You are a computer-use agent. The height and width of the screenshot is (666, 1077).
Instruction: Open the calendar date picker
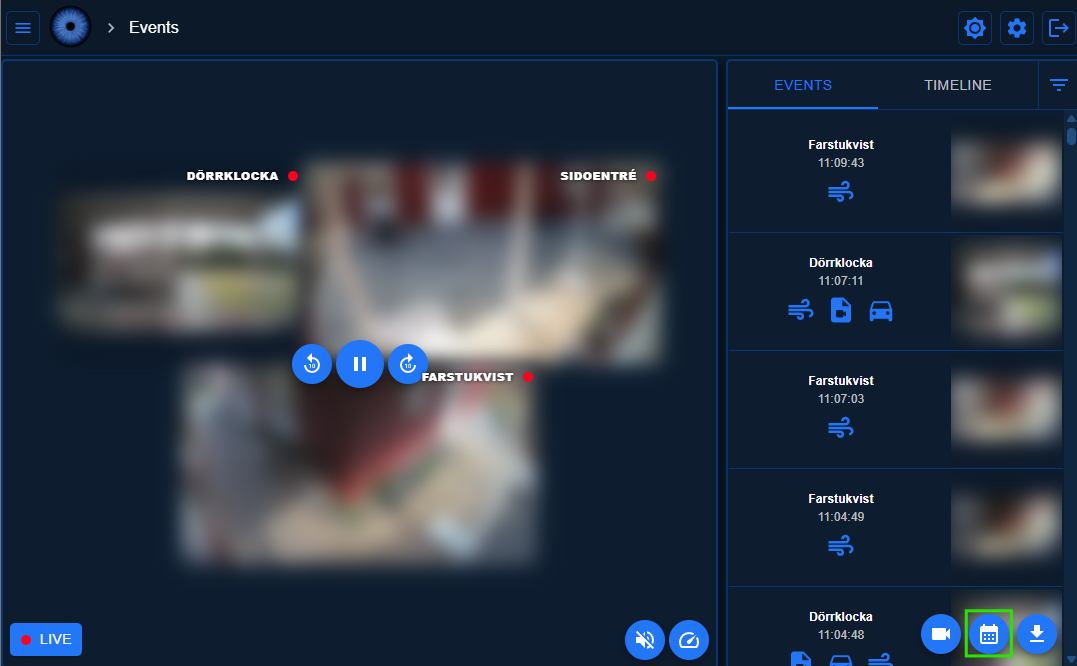[989, 634]
